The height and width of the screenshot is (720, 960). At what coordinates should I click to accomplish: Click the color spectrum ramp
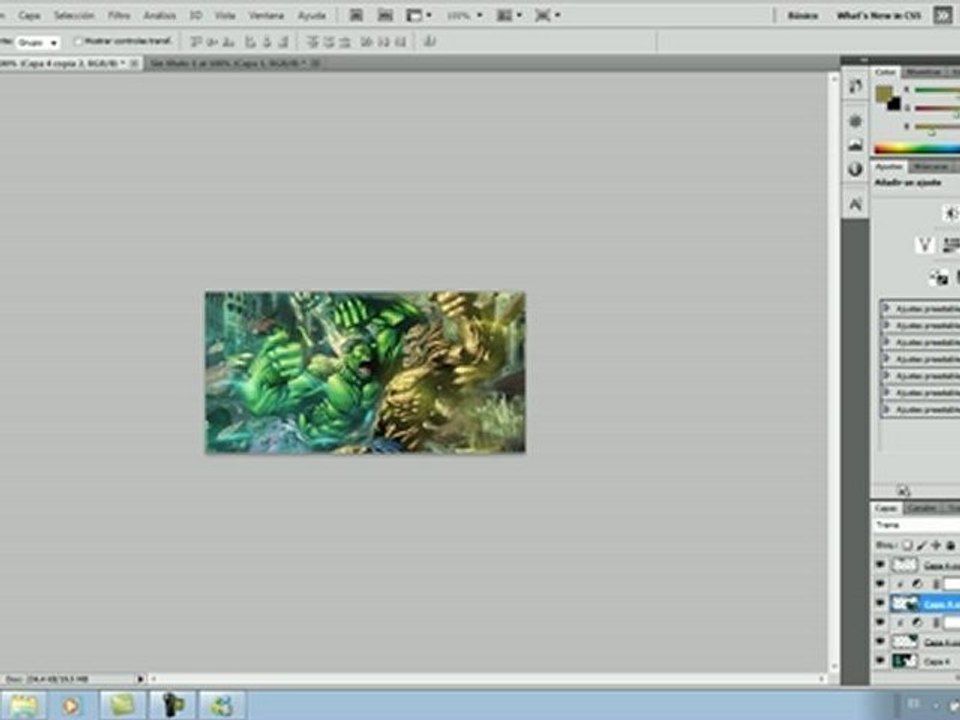pyautogui.click(x=917, y=148)
